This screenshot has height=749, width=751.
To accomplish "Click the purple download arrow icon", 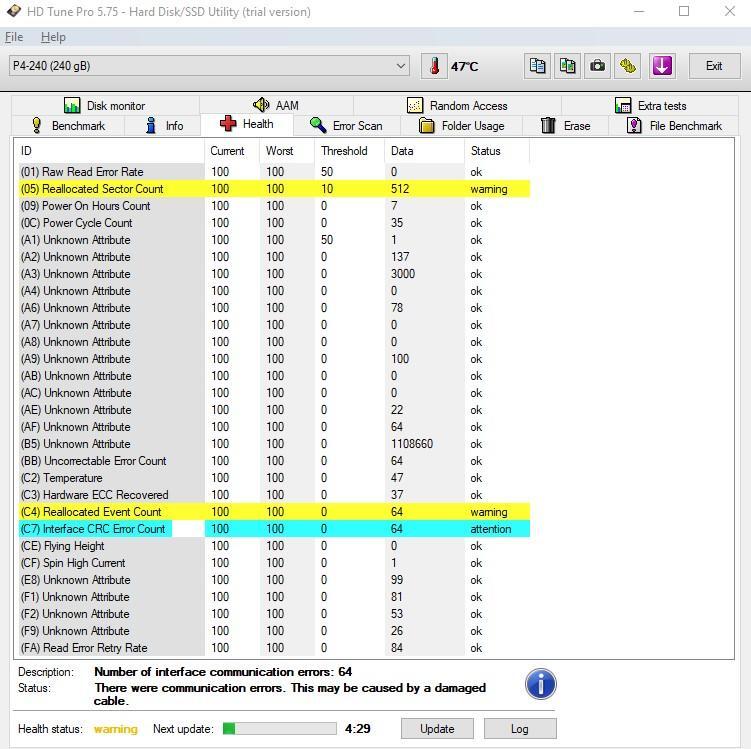I will [662, 66].
